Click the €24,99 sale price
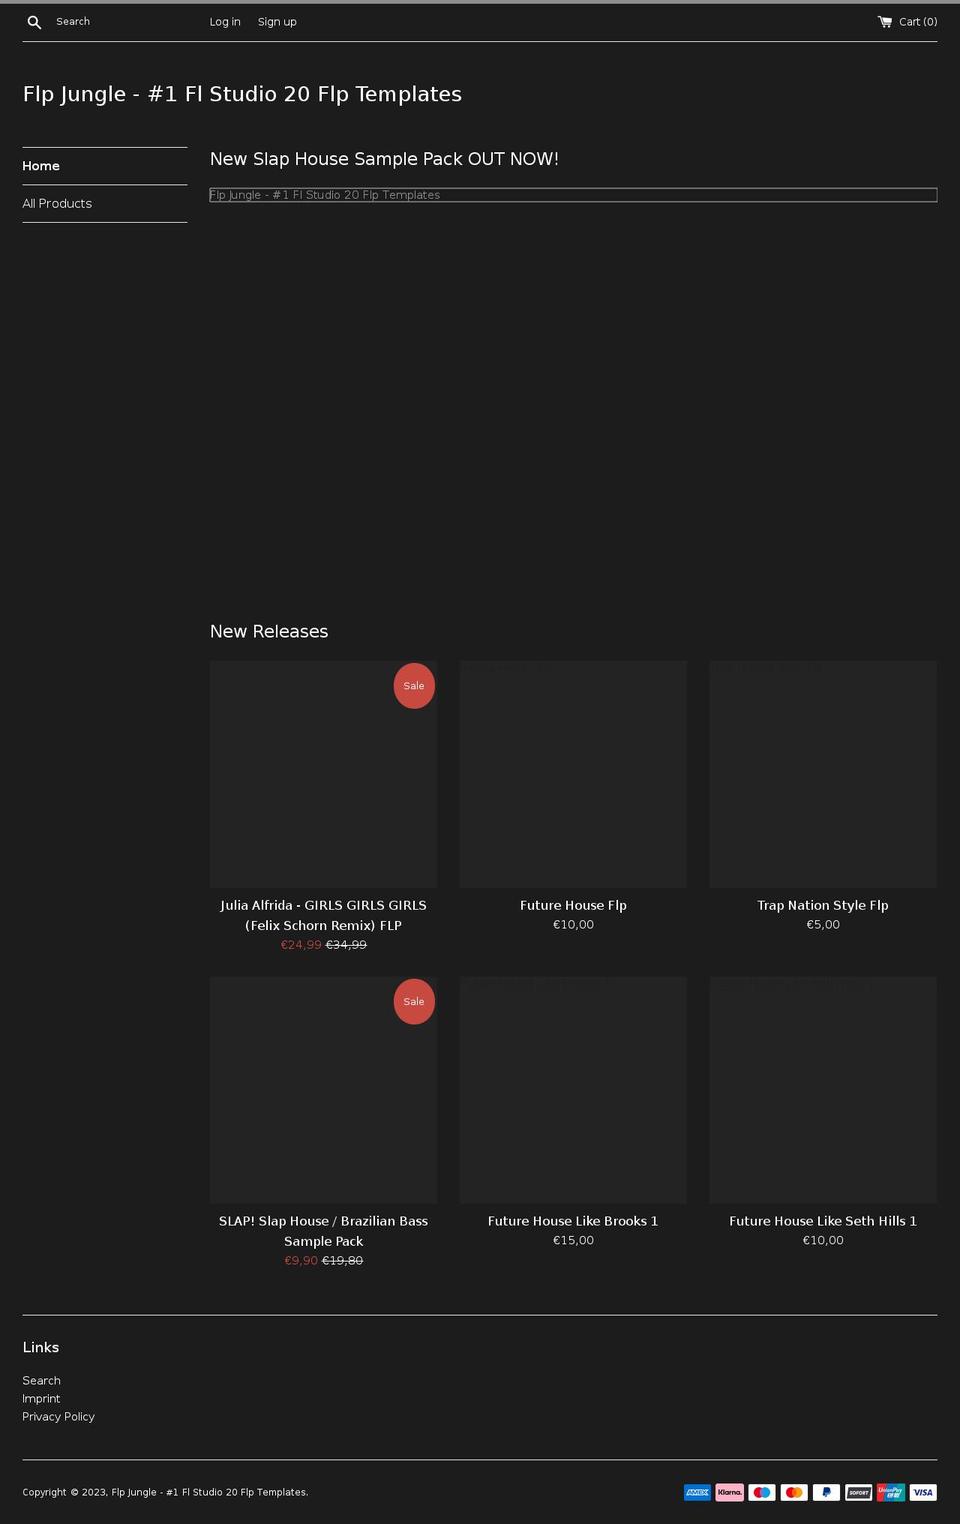Viewport: 960px width, 1524px height. click(301, 945)
